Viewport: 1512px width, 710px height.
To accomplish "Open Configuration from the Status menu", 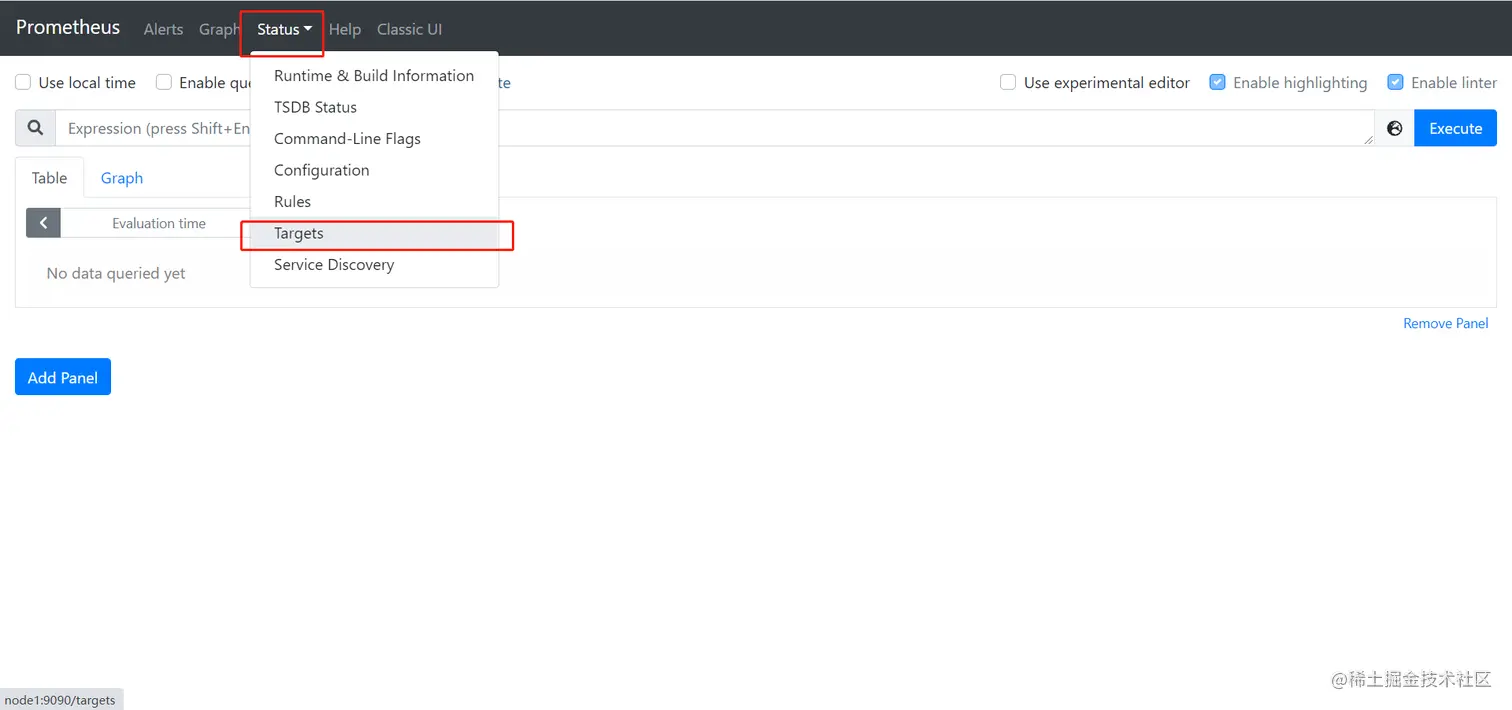I will [x=374, y=170].
